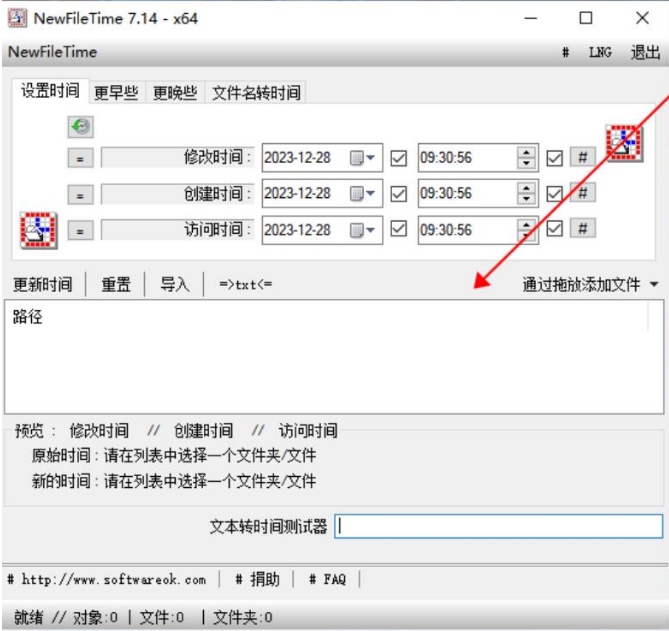Screen dimensions: 669x631
Task: Switch to the 更晚些 tab
Action: coord(175,93)
